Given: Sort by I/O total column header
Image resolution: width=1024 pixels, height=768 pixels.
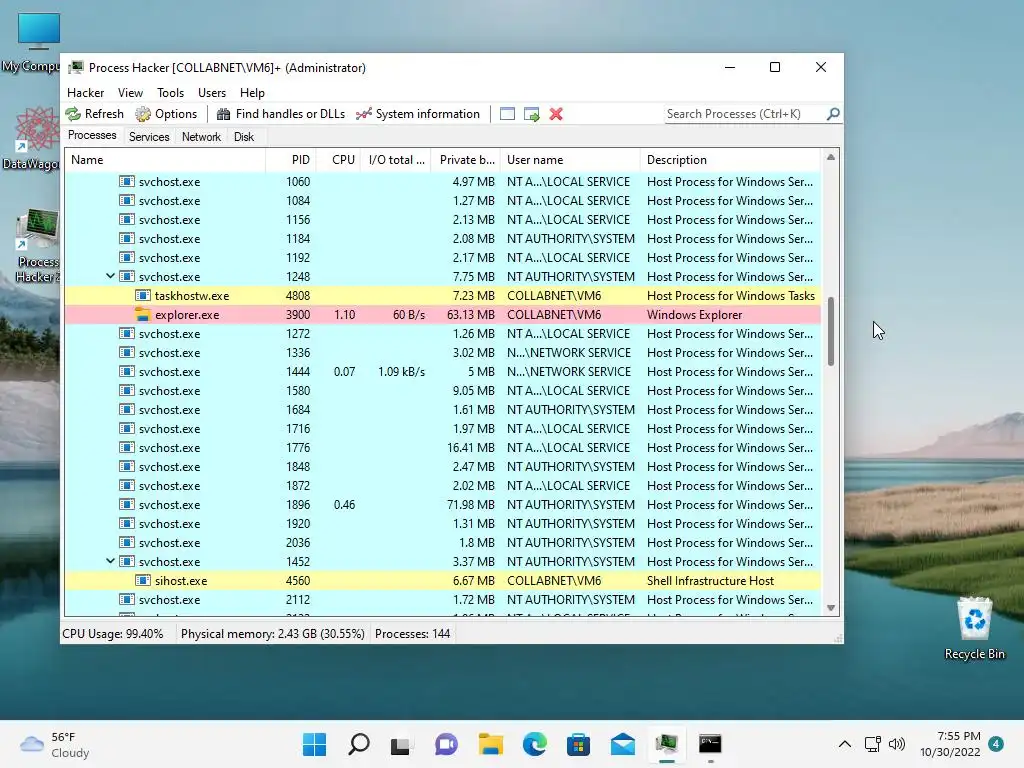Looking at the screenshot, I should (396, 160).
